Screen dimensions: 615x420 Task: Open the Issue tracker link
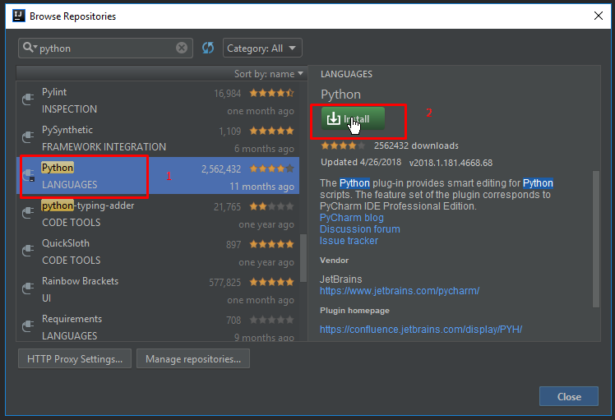[x=349, y=240]
